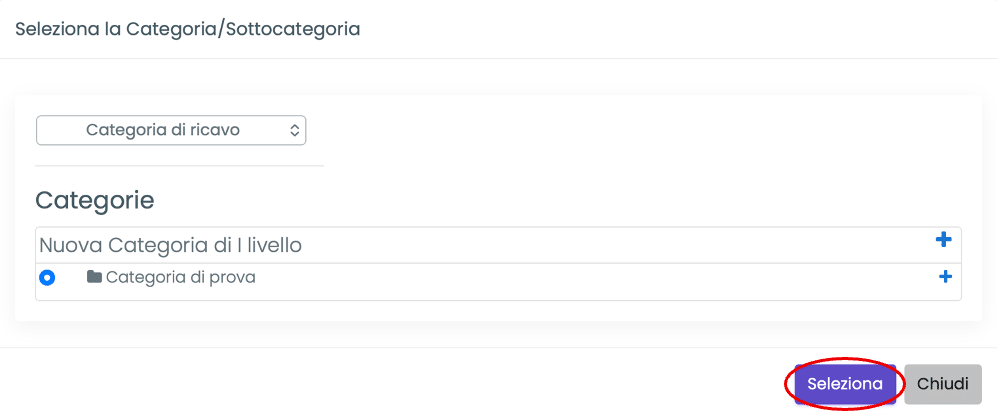Image resolution: width=998 pixels, height=420 pixels.
Task: Click empty space in Categoria di prova row
Action: click(x=600, y=278)
